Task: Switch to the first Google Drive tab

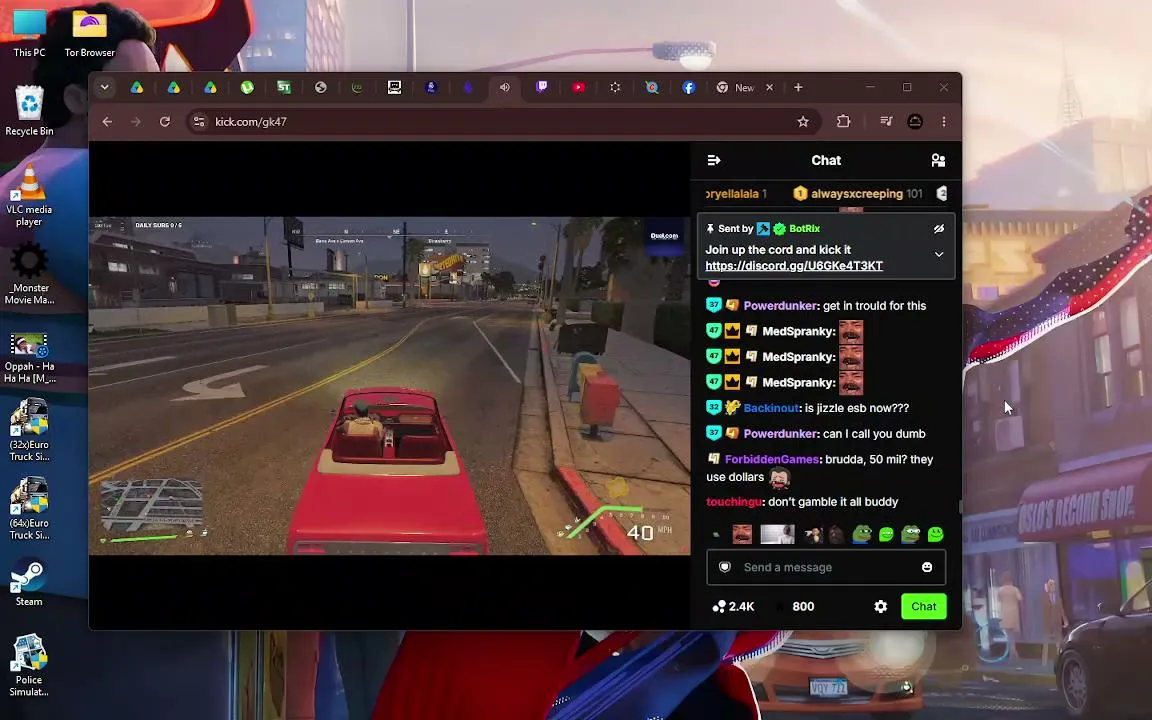Action: coord(137,87)
